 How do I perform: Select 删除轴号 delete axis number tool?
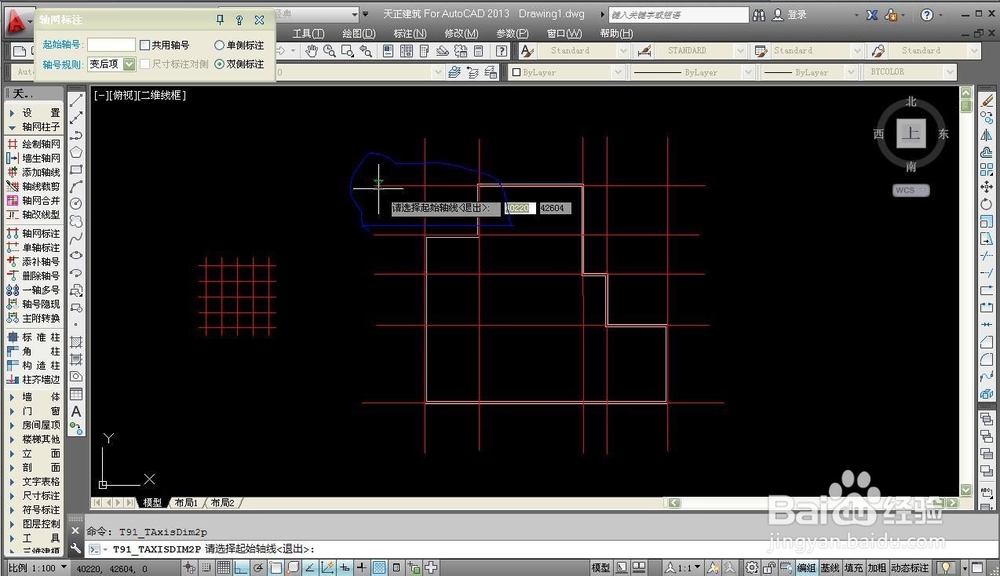point(34,276)
